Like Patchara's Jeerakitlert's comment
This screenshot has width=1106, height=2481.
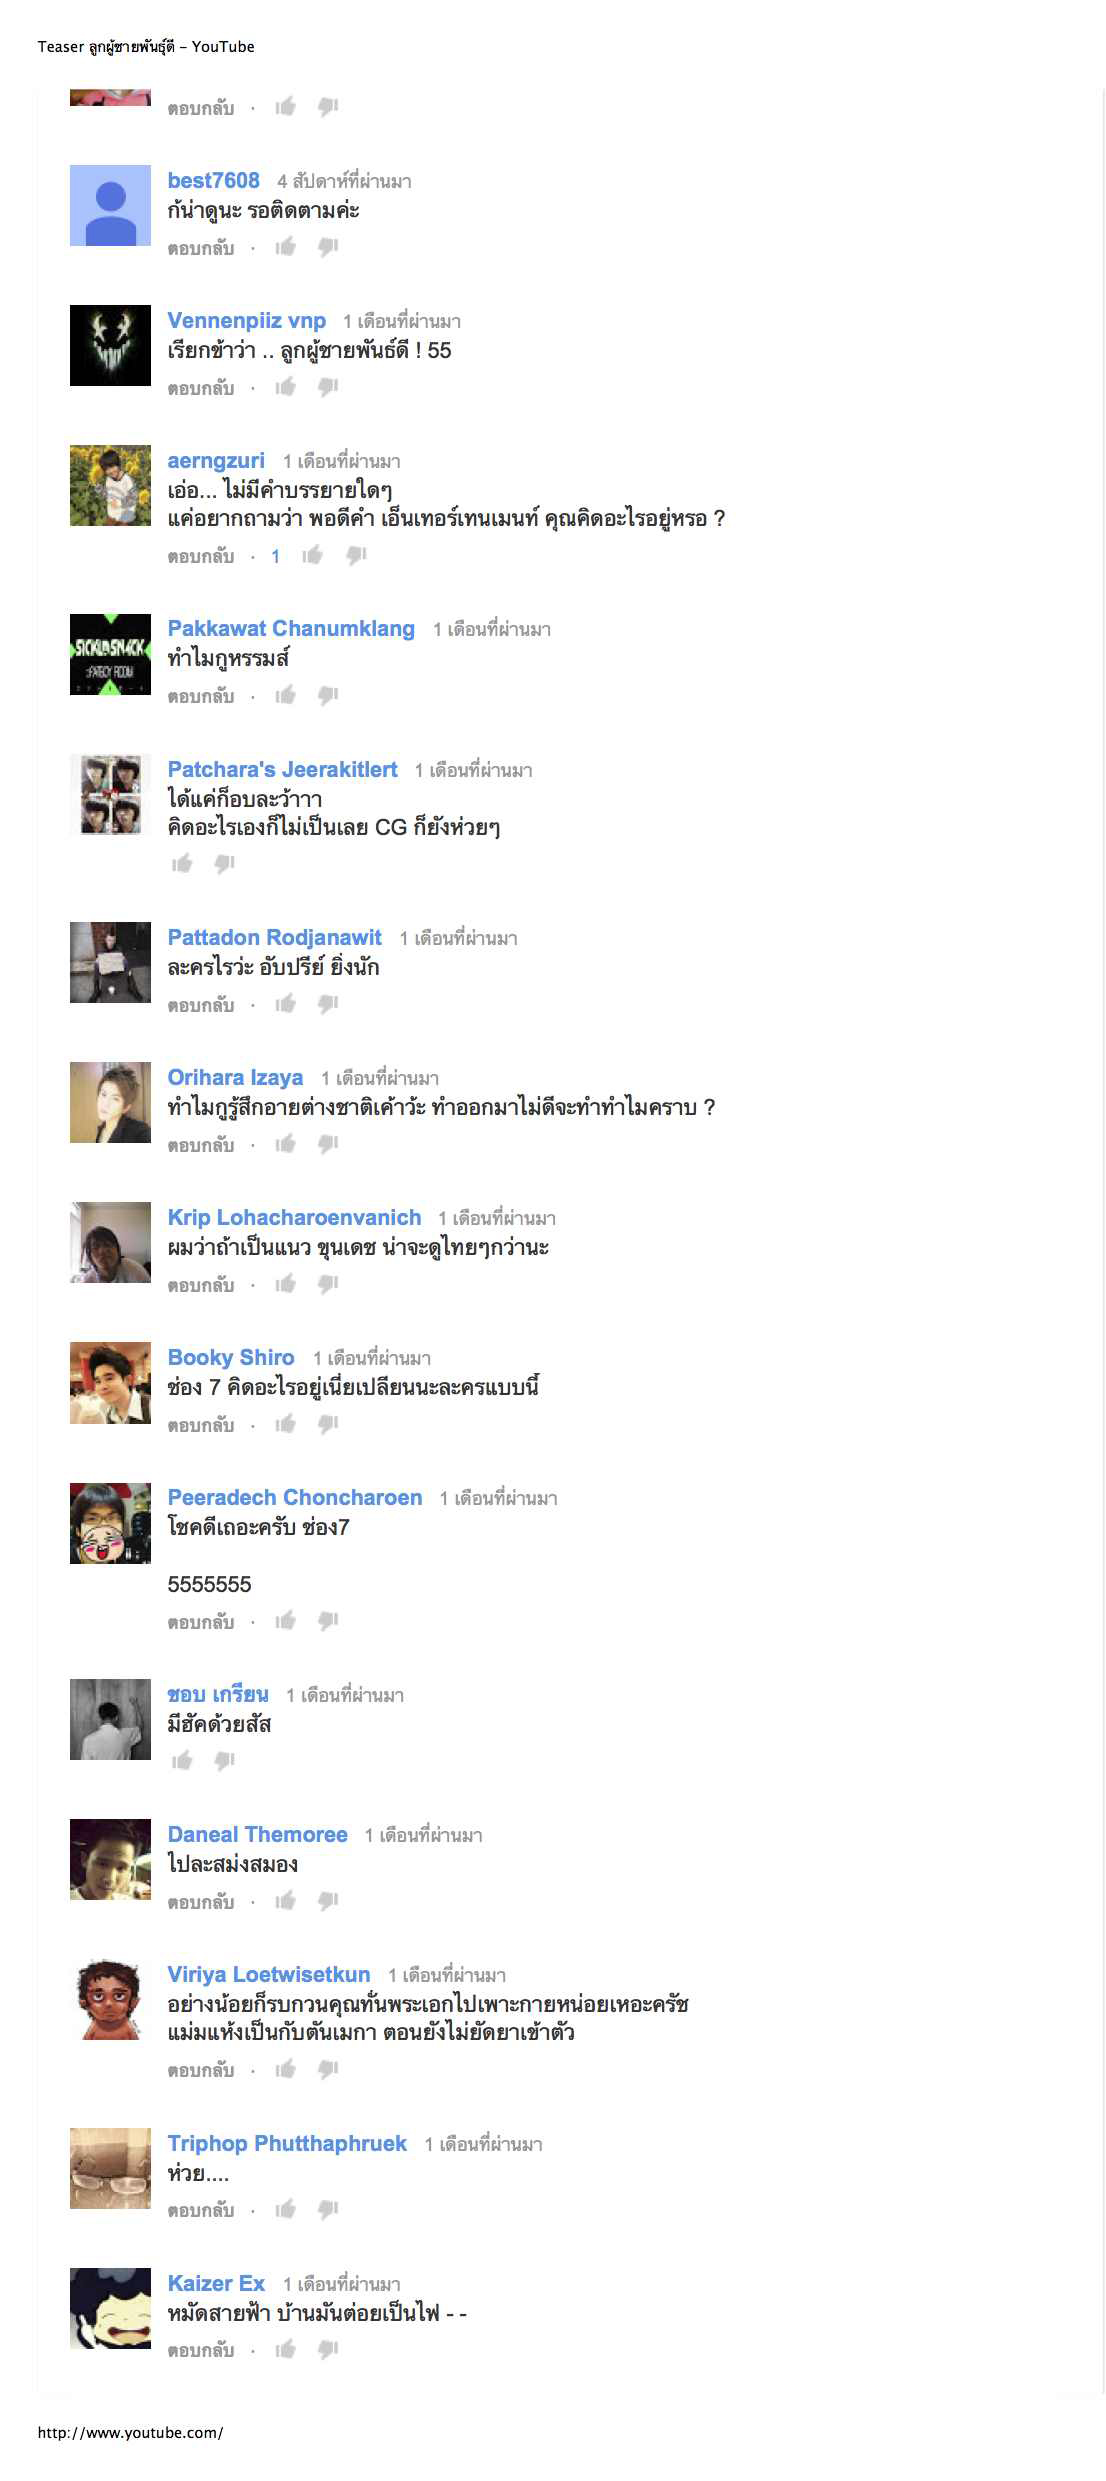182,863
